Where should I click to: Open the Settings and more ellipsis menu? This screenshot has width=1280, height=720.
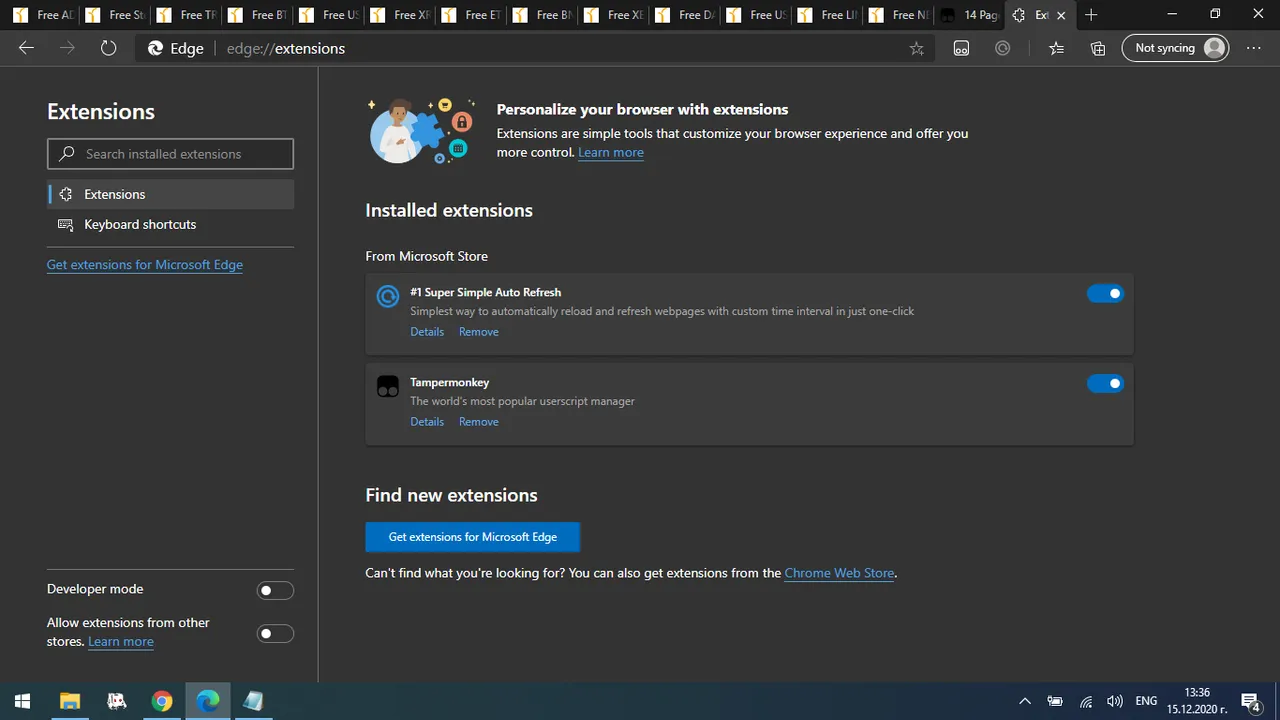point(1254,48)
